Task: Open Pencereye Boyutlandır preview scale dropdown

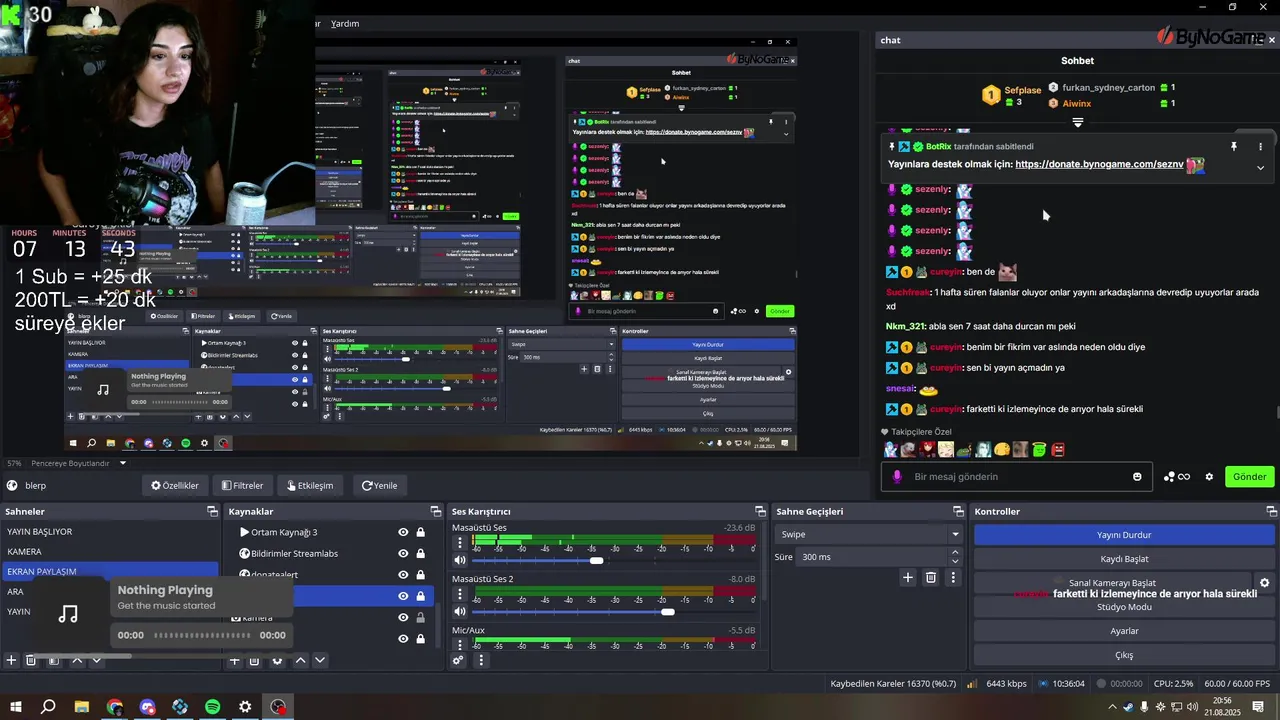Action: (x=78, y=463)
